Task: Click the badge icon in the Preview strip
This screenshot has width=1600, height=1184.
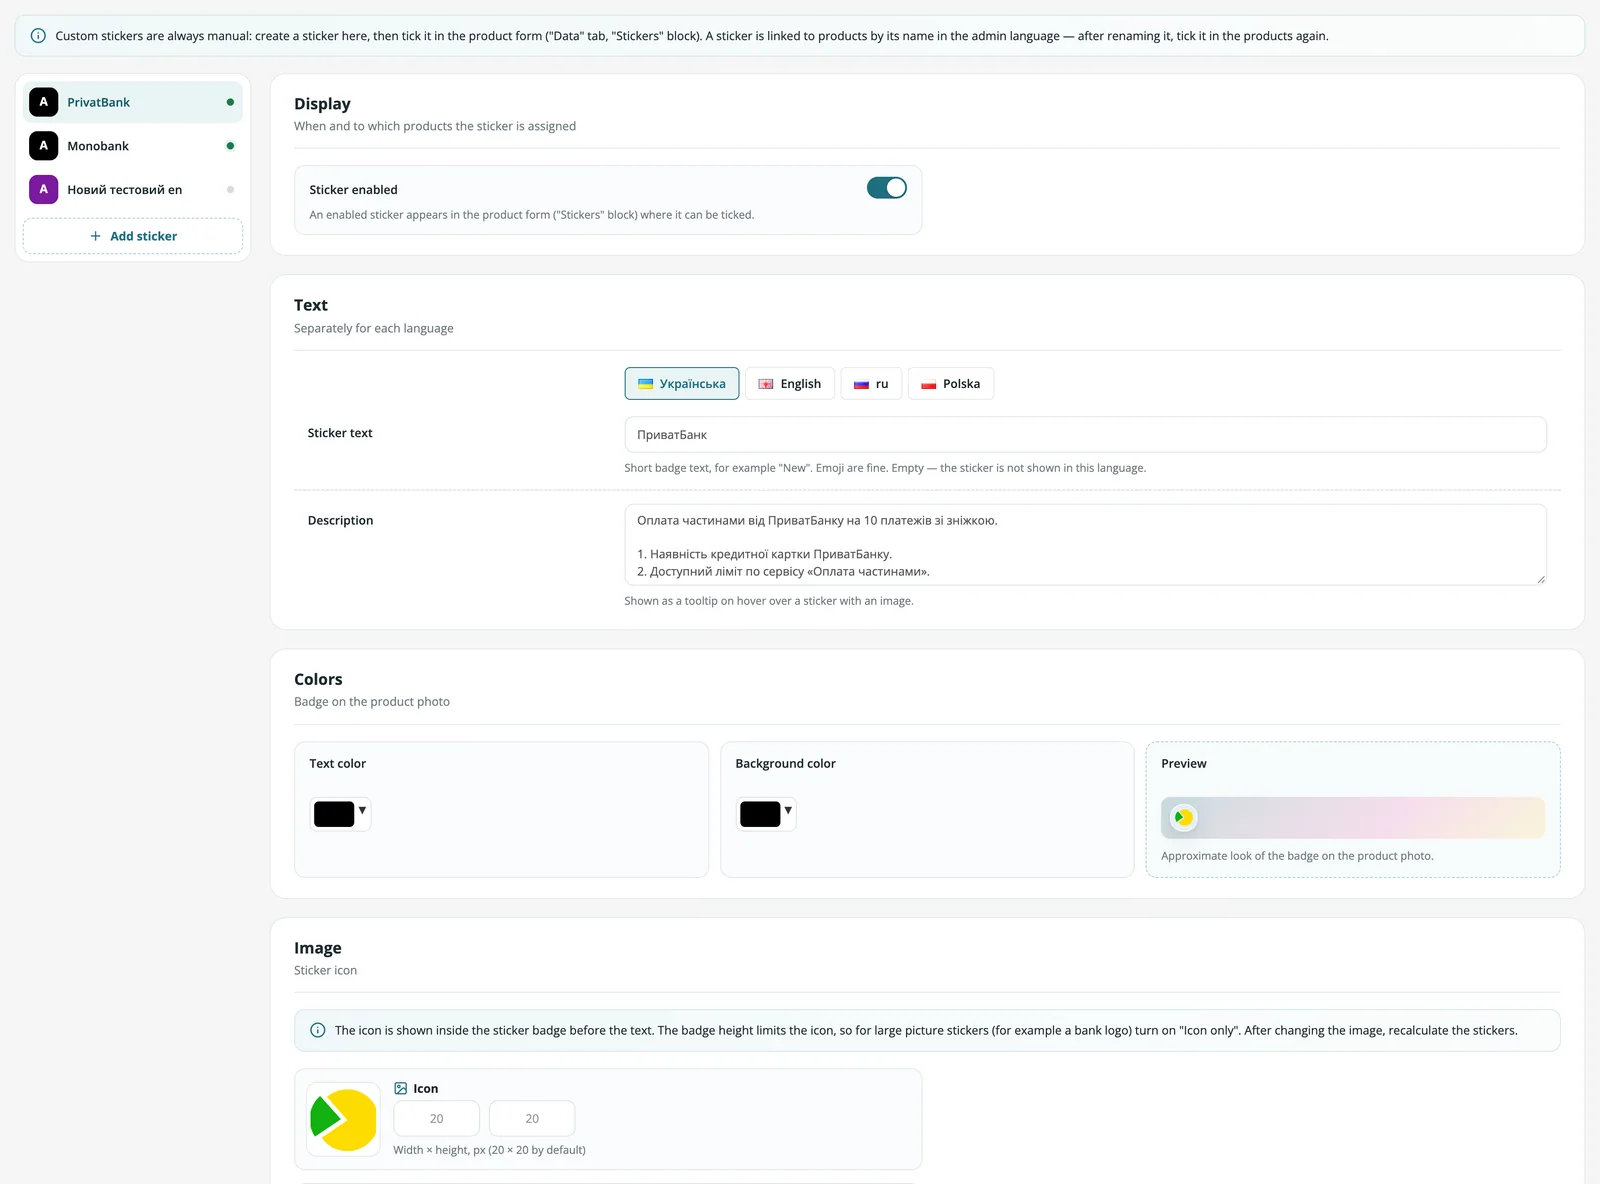Action: [1183, 818]
